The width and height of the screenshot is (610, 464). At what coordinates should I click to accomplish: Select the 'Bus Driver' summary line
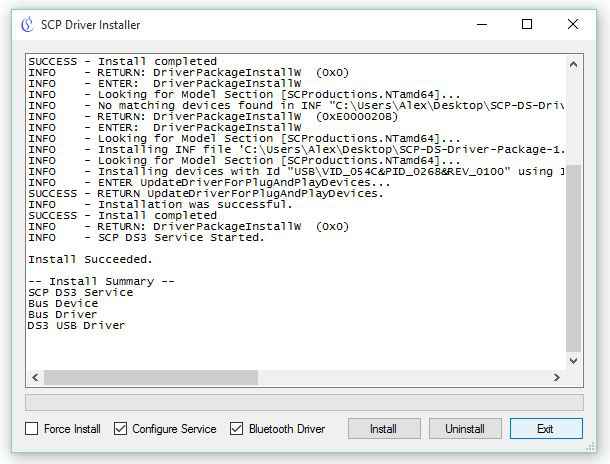point(62,314)
